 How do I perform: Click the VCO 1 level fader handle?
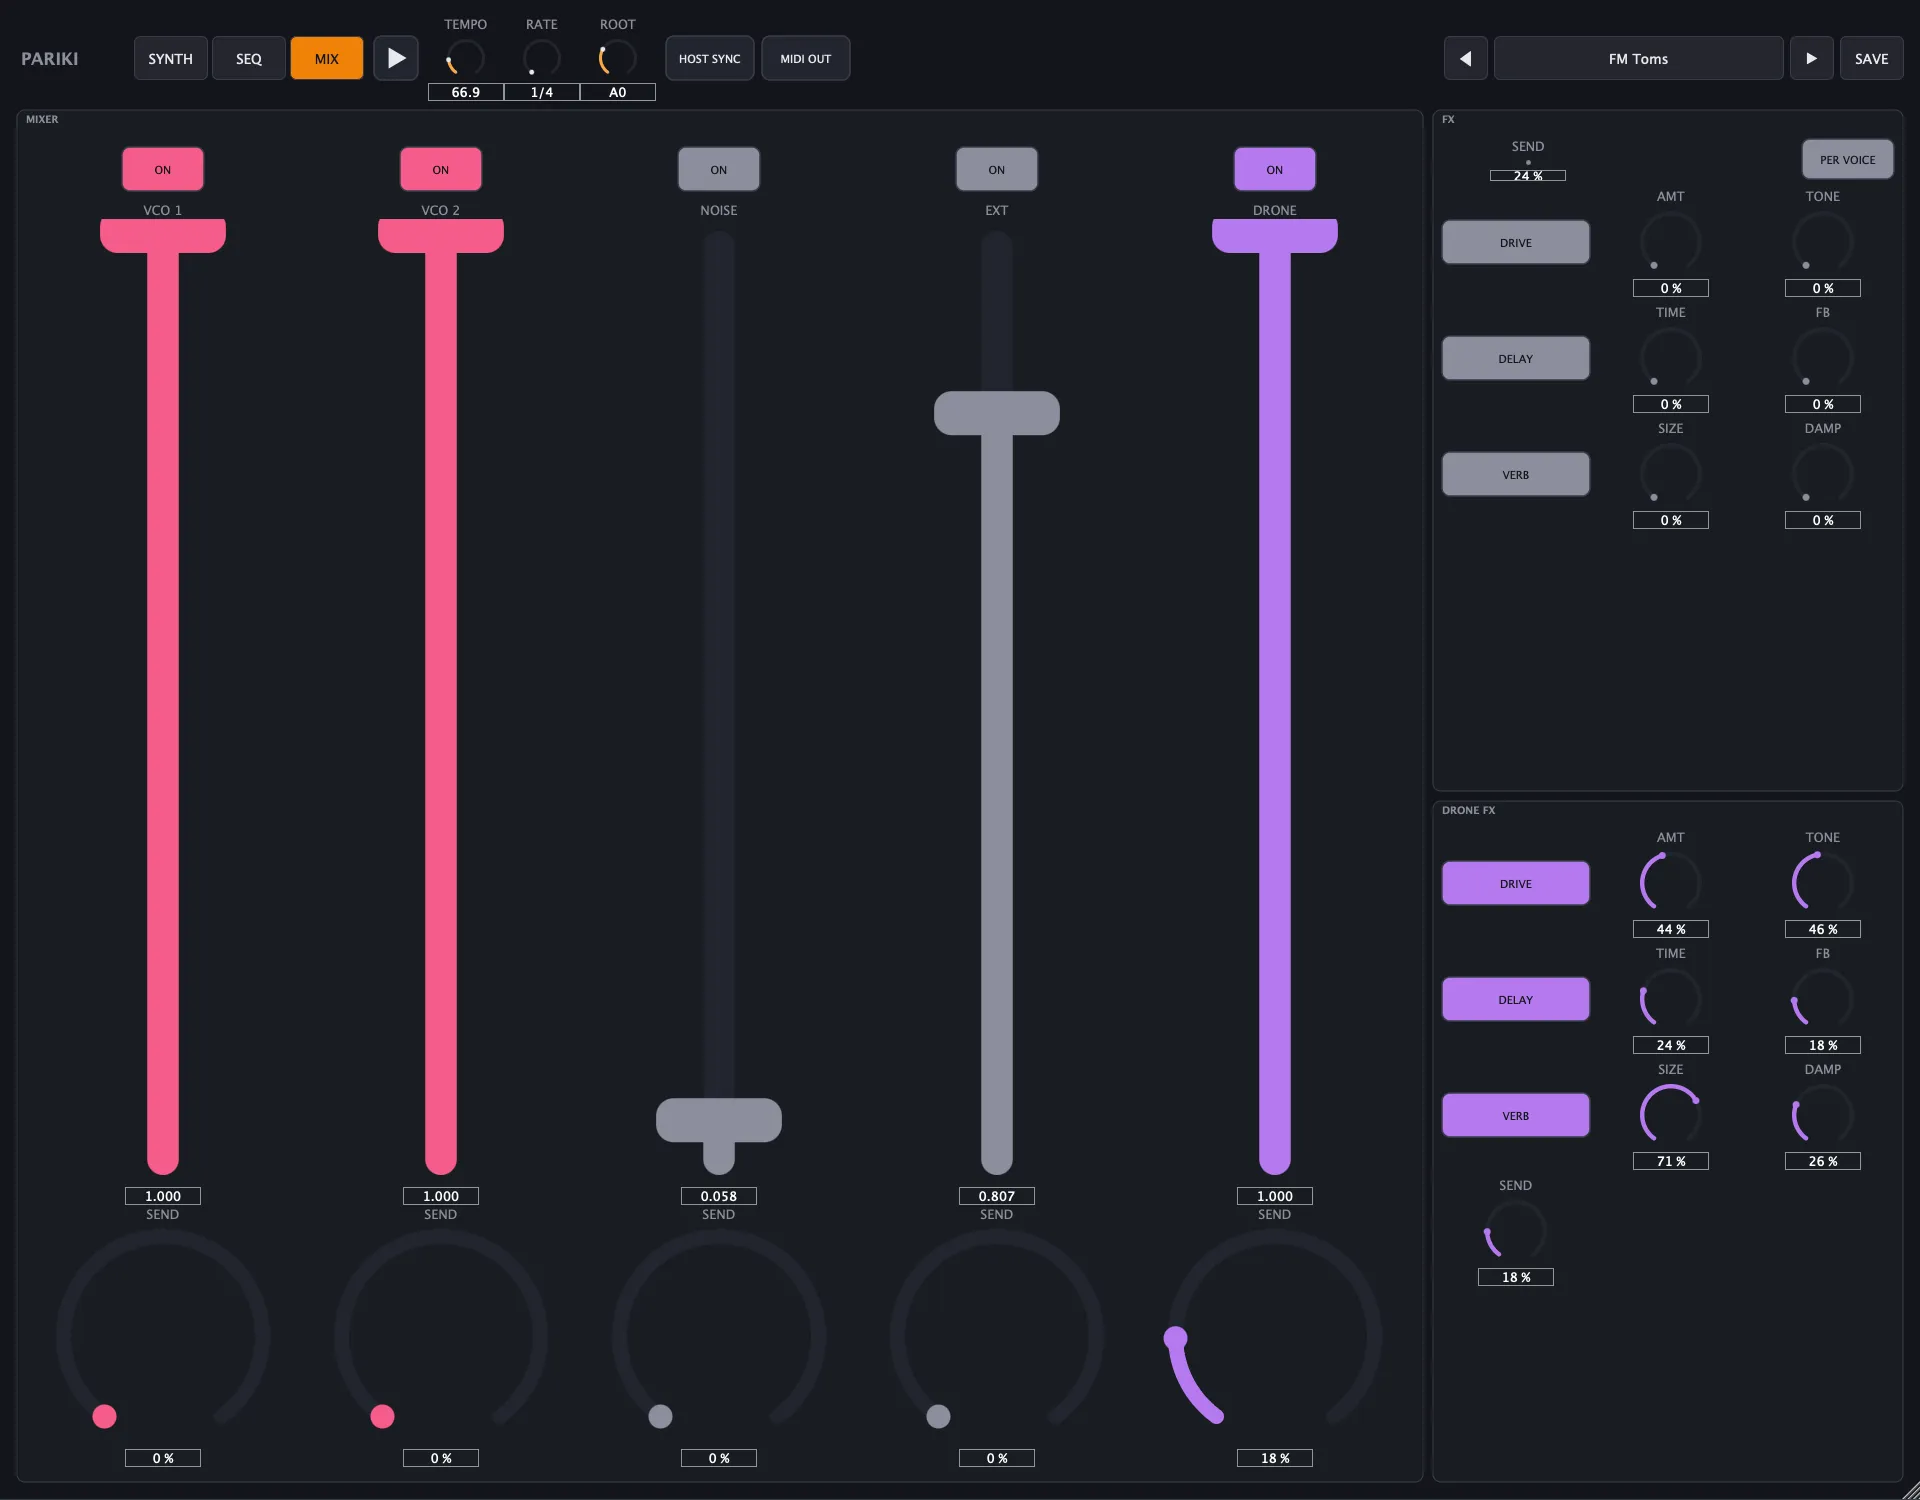pyautogui.click(x=163, y=236)
